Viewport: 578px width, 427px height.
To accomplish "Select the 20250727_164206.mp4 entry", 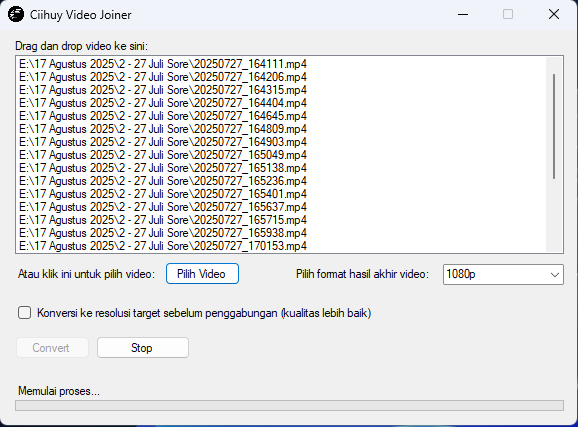I will pos(163,77).
